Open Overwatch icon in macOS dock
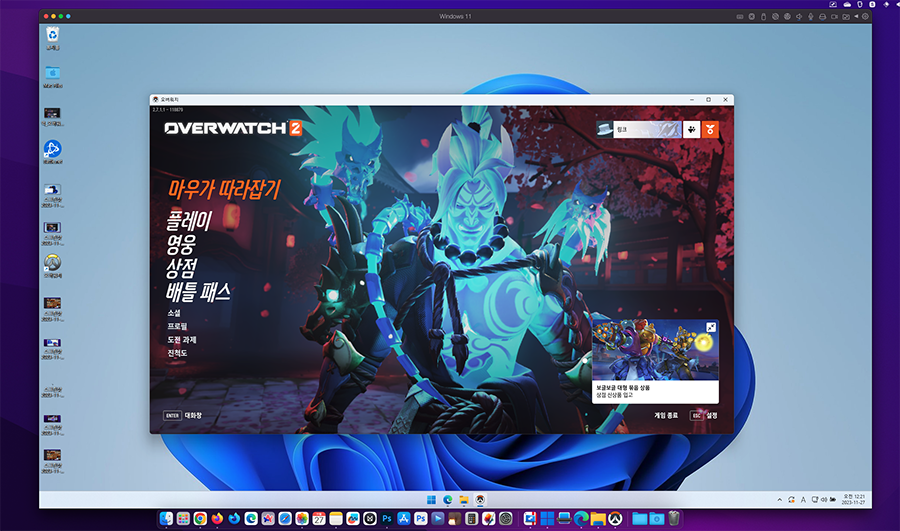Screen dimensions: 900x531 pos(615,519)
